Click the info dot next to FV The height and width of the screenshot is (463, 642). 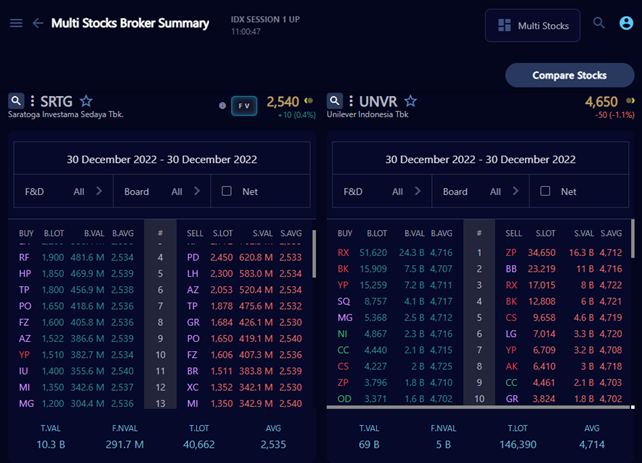point(222,106)
